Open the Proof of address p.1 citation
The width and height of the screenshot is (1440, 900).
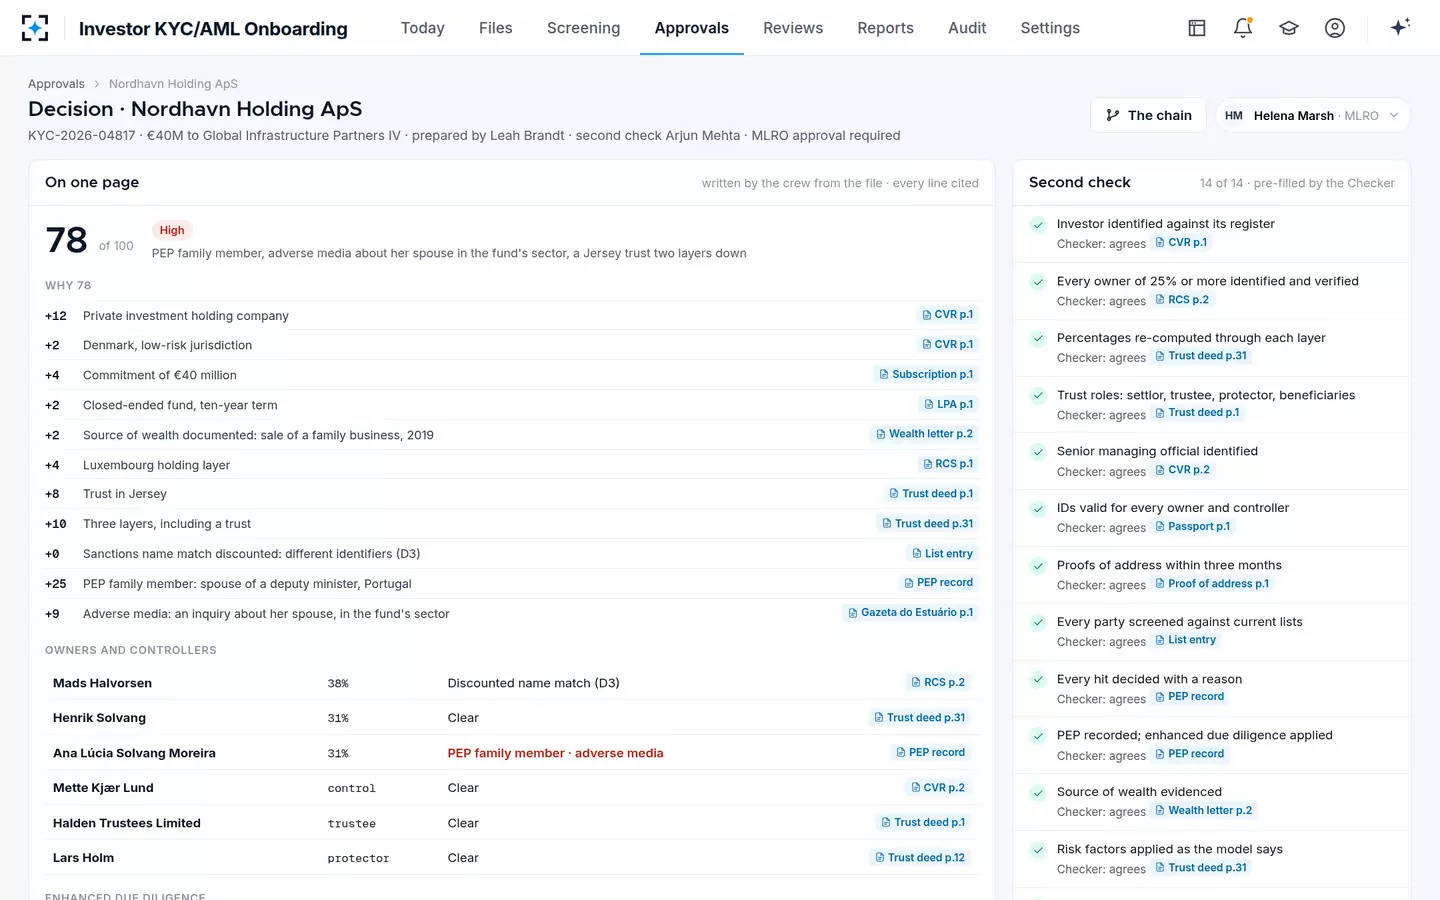(x=1212, y=584)
